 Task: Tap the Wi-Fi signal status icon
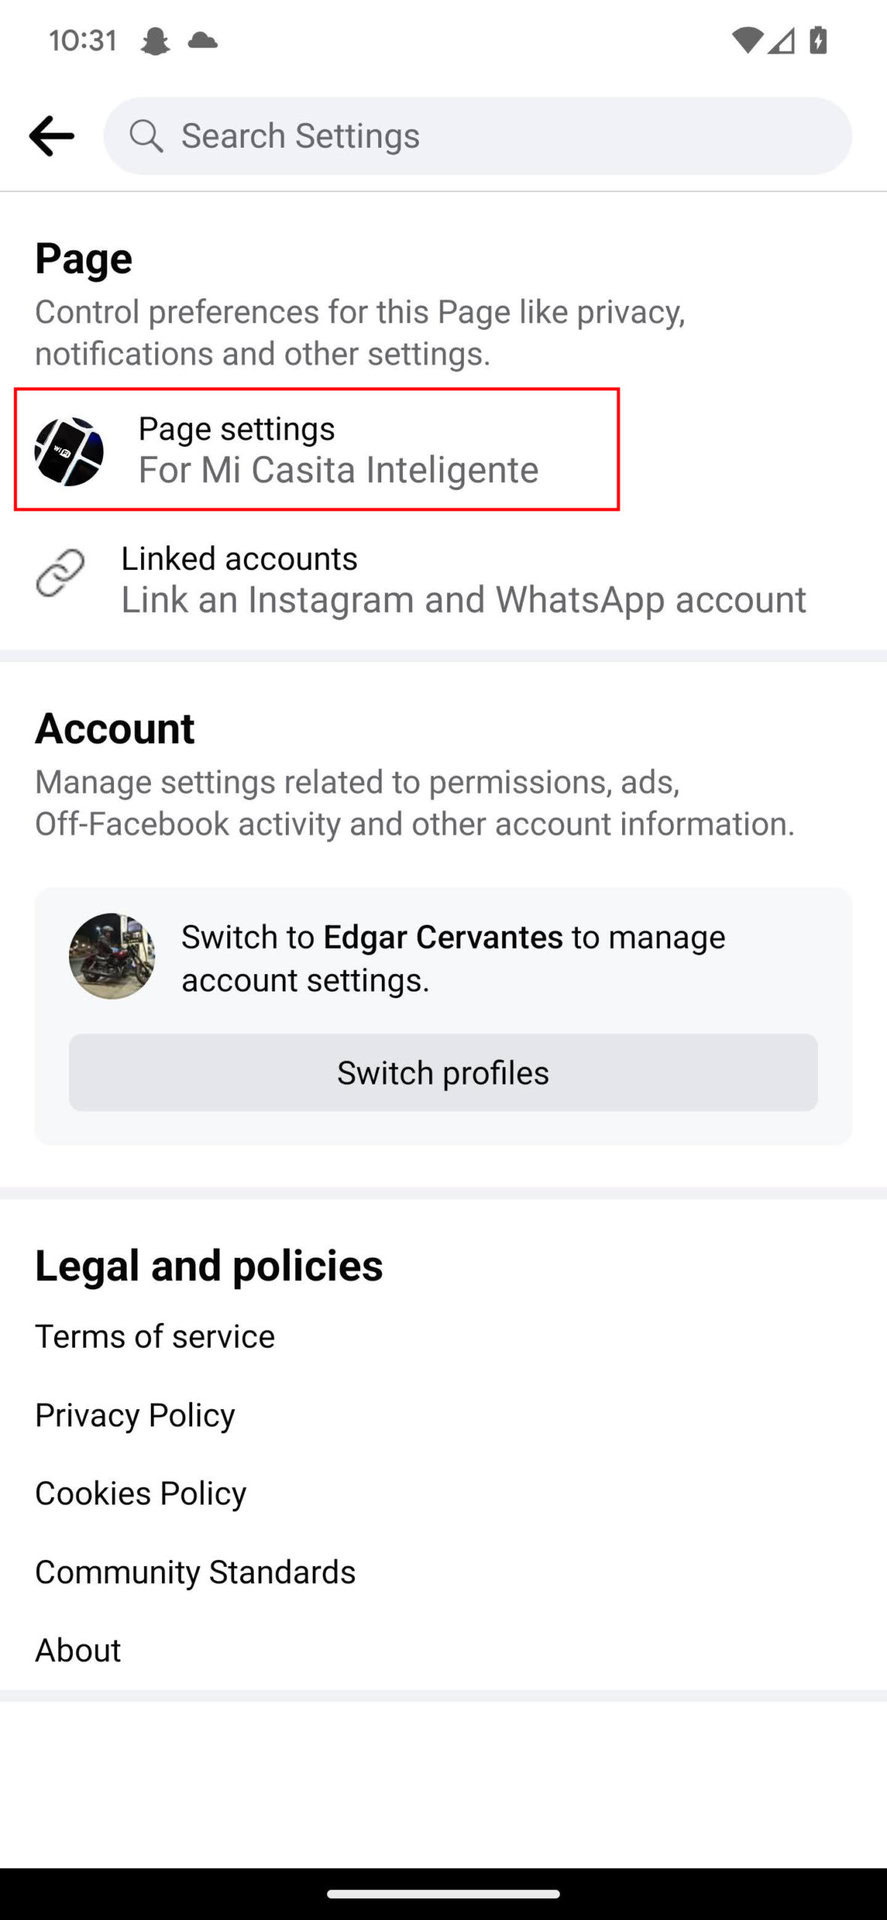(747, 41)
